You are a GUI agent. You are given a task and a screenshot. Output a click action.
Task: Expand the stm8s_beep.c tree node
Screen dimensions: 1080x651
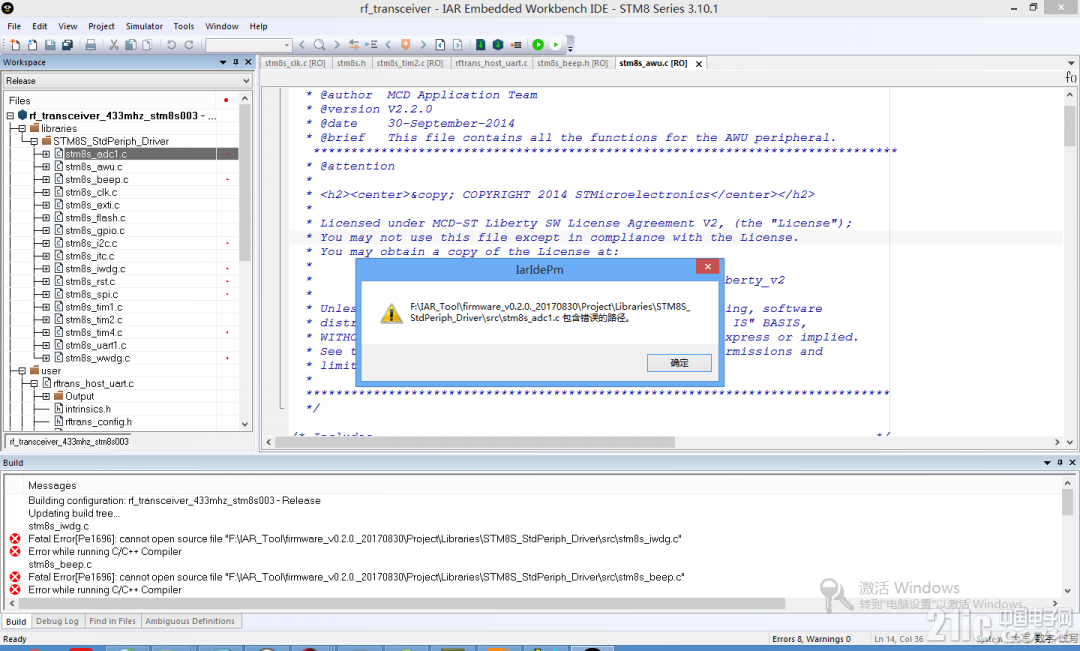pos(46,180)
